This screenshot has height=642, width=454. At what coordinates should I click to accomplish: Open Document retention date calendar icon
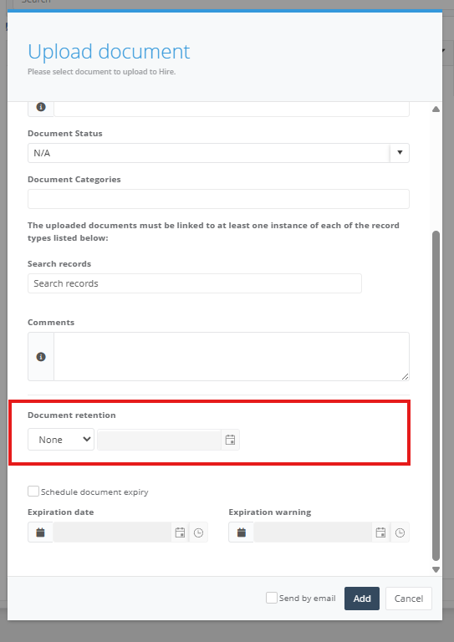pos(230,440)
